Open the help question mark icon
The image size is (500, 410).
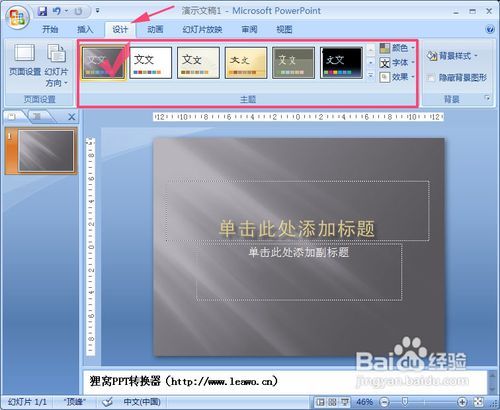[490, 29]
